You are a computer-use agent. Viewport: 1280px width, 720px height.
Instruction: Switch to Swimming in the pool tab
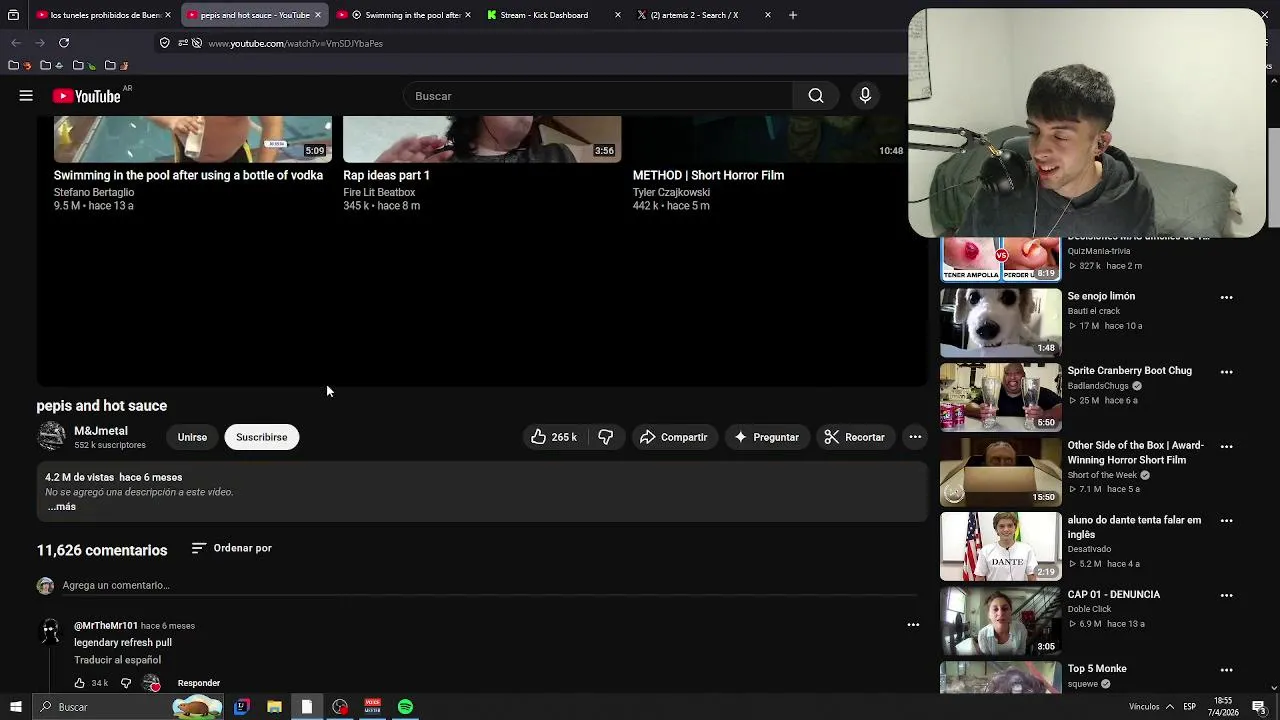[x=406, y=15]
